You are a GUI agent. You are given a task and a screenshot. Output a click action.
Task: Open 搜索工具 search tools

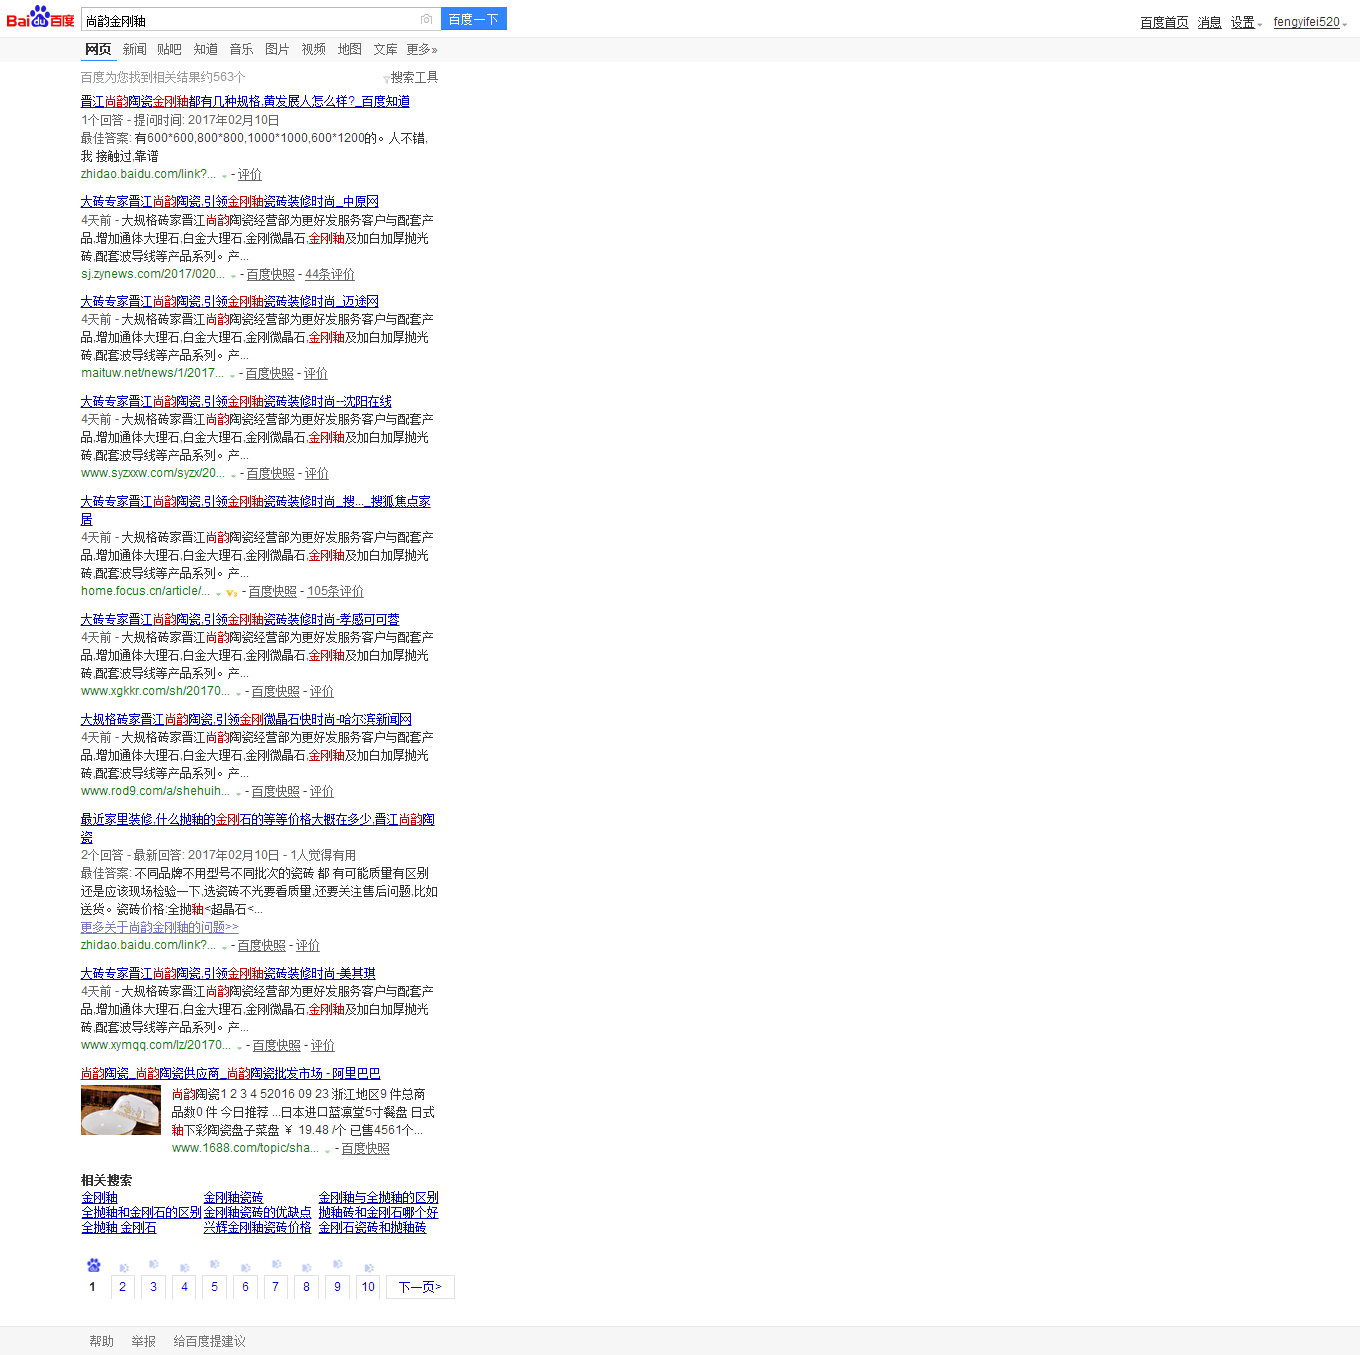414,77
